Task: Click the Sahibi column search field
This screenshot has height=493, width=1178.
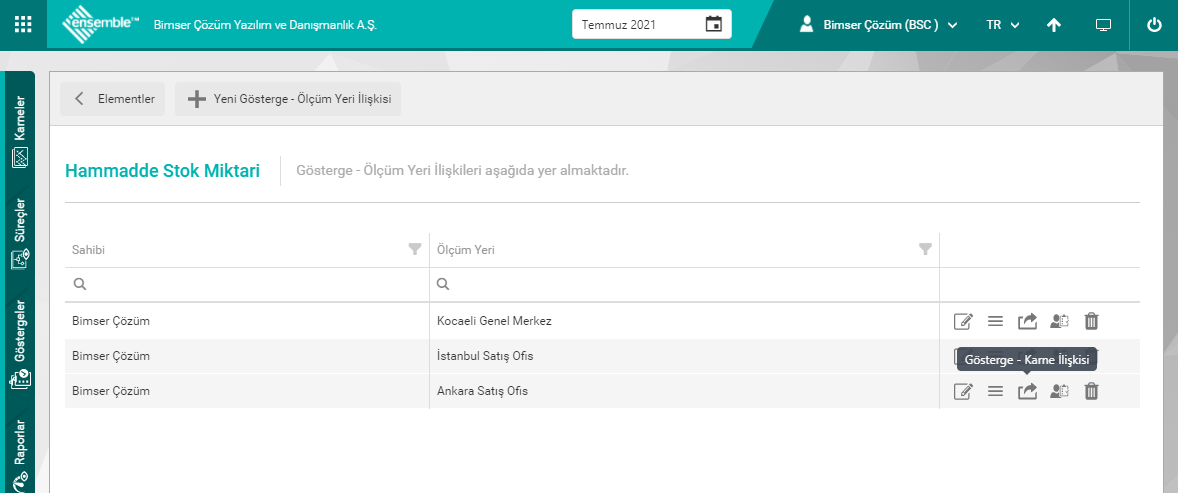Action: coord(250,284)
